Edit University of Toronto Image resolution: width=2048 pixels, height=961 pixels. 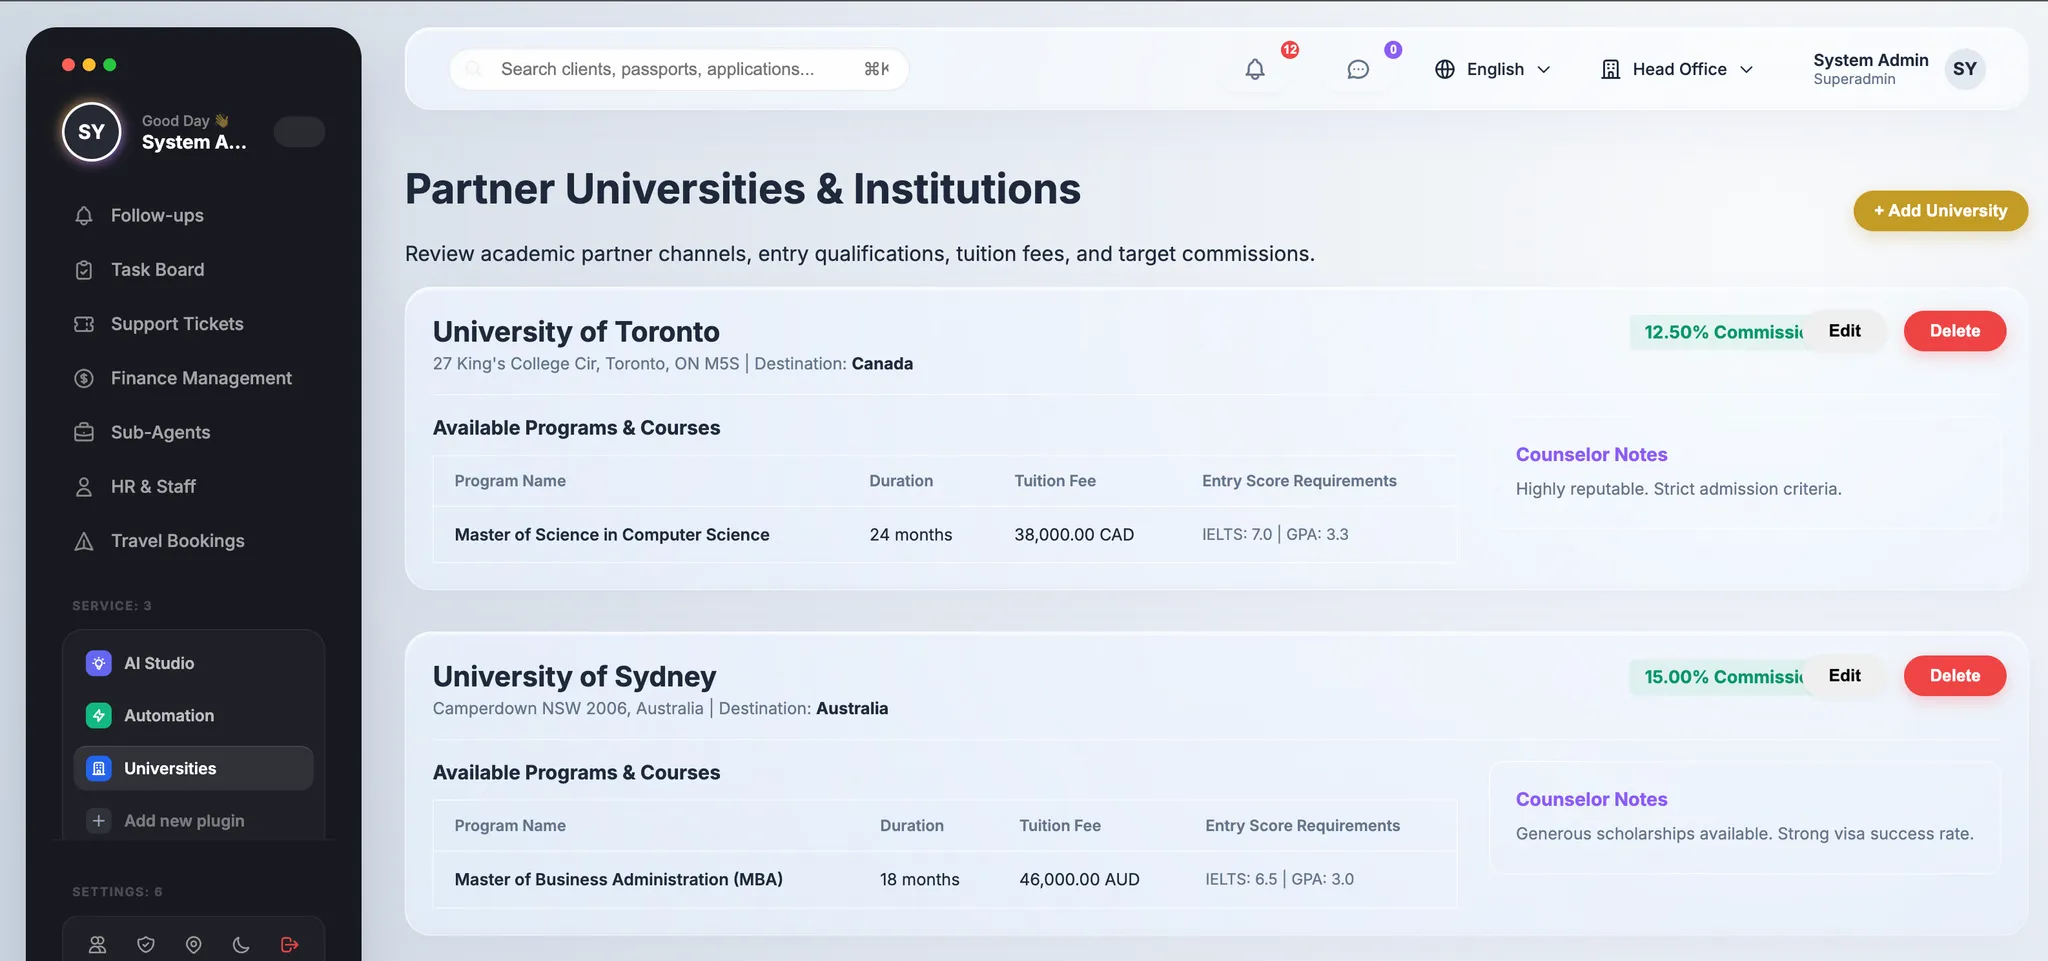tap(1844, 331)
